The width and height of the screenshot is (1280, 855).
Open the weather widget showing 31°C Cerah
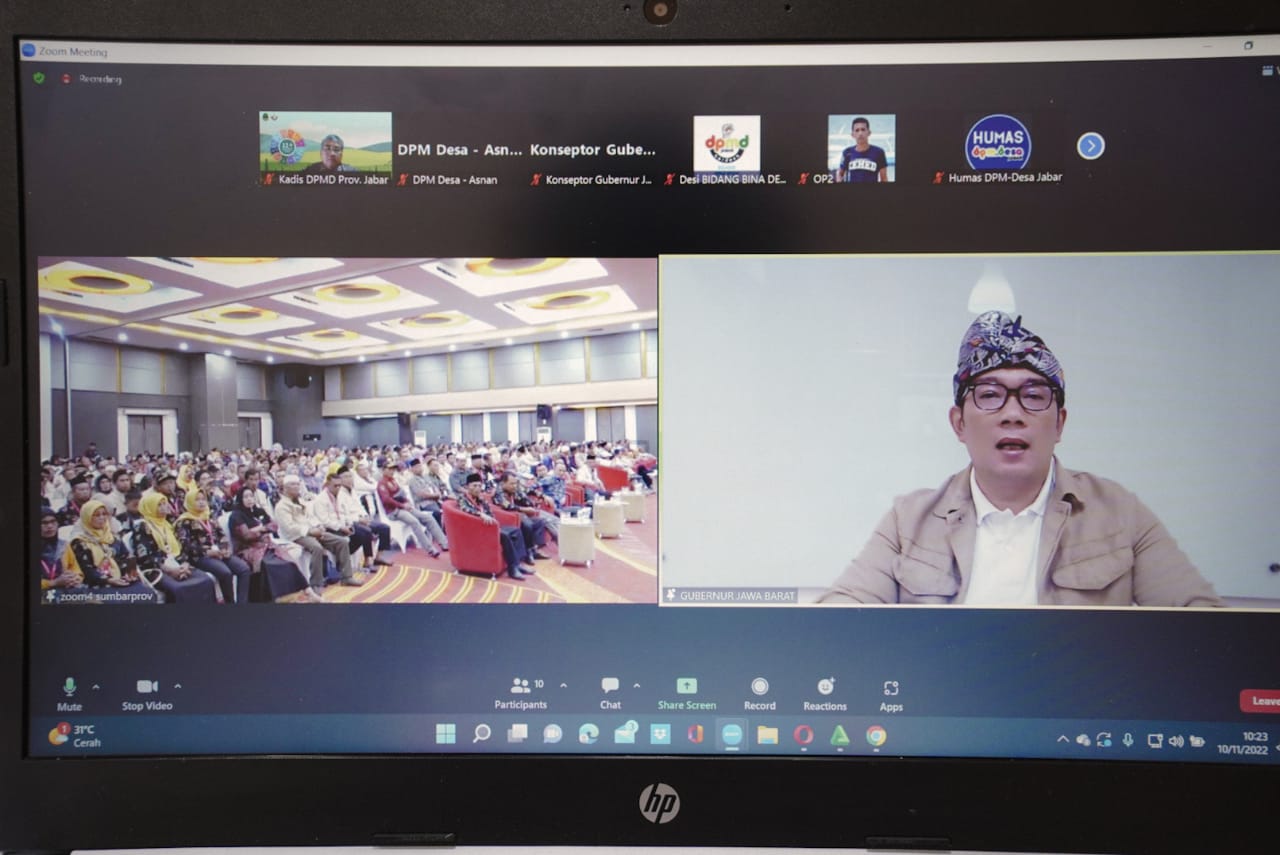click(76, 736)
